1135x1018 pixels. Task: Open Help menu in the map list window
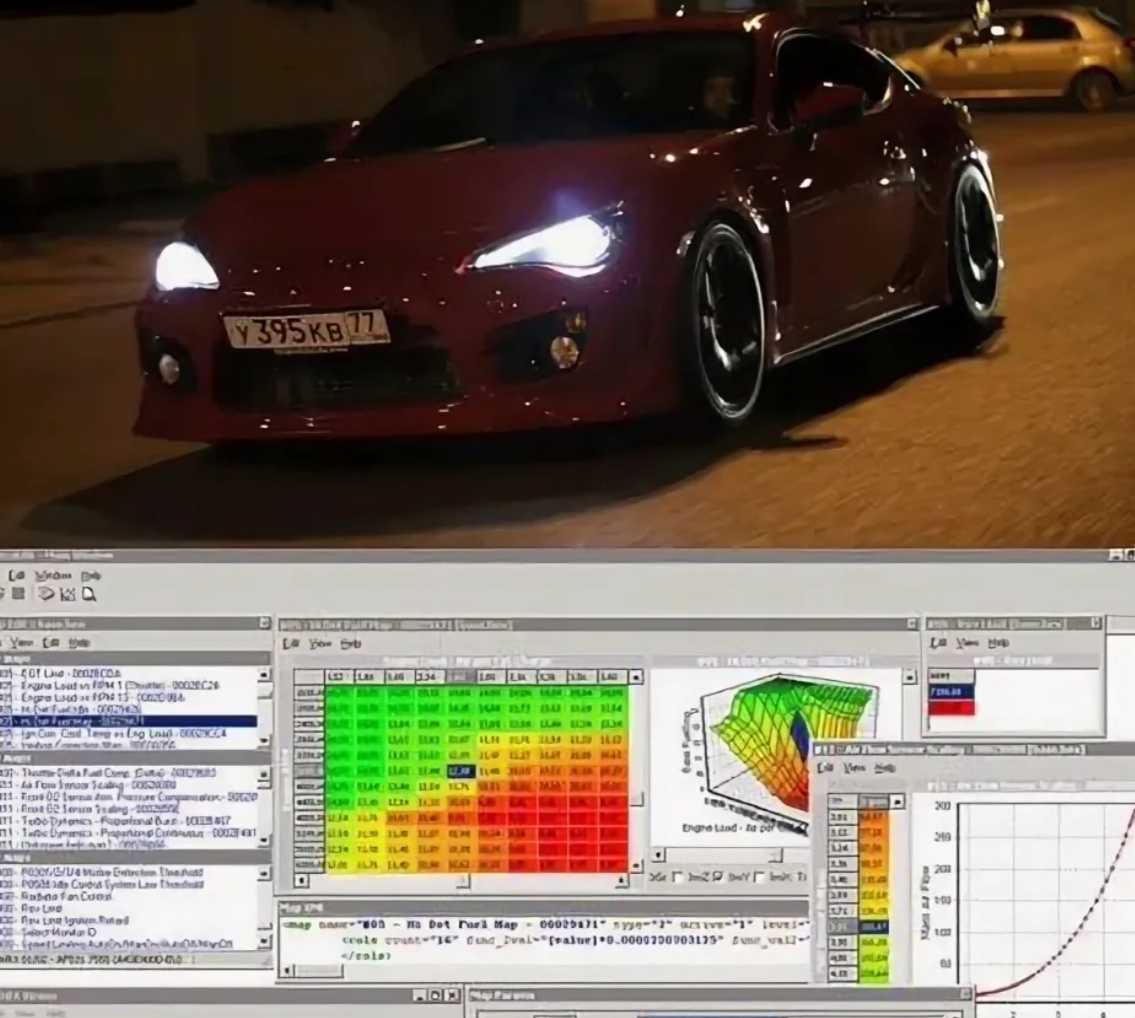click(x=78, y=642)
